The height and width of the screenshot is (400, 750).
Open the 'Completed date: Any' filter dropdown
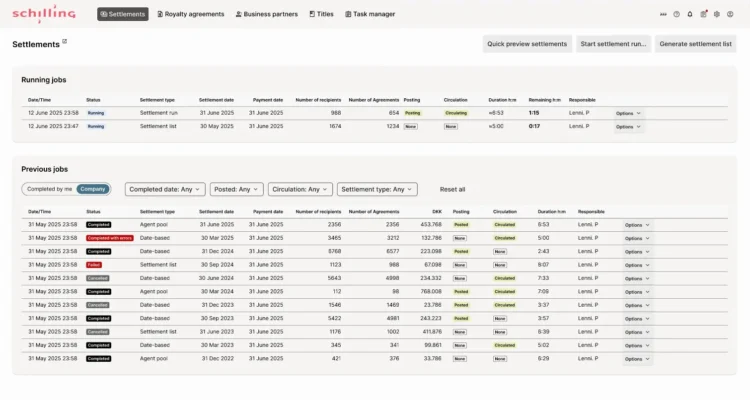coord(165,189)
